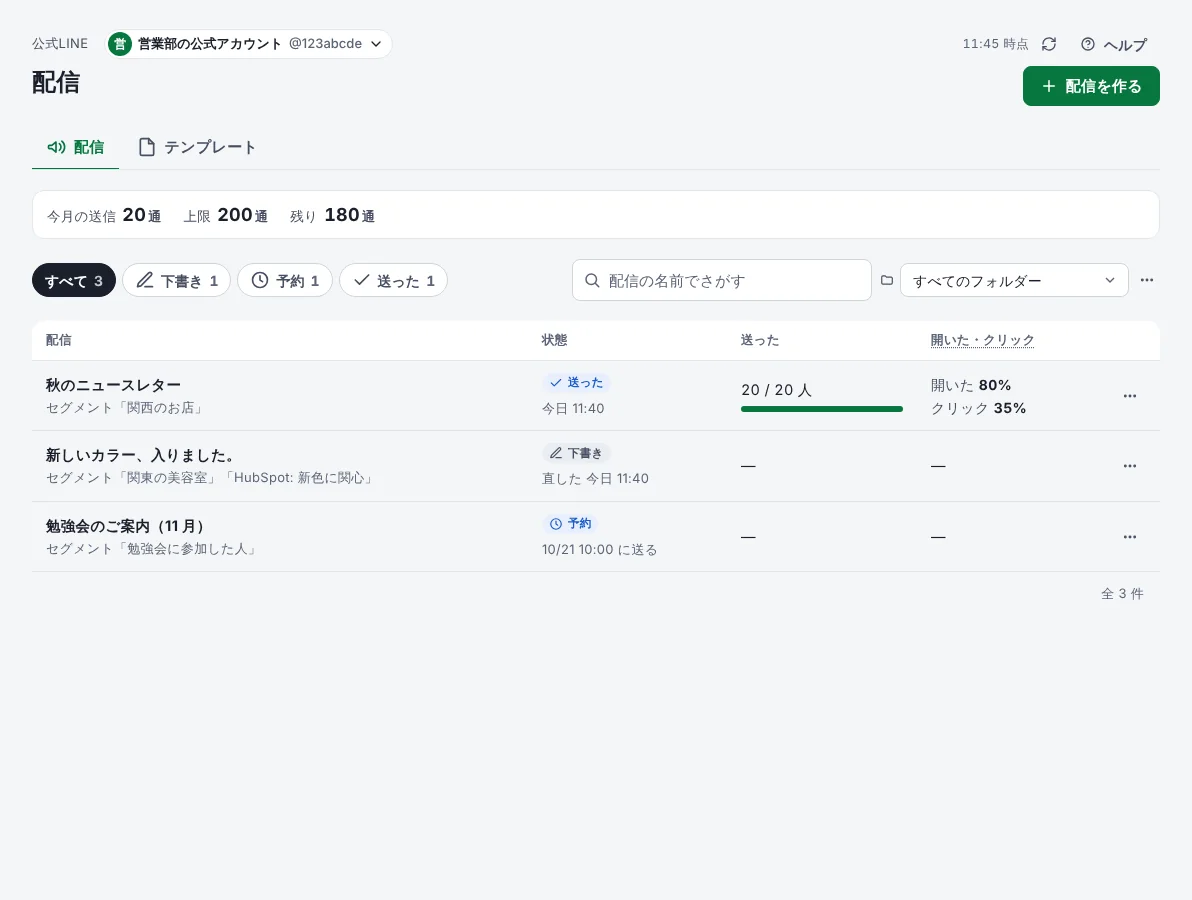Open the ヘルプ help link
Image resolution: width=1192 pixels, height=900 pixels.
click(1114, 44)
